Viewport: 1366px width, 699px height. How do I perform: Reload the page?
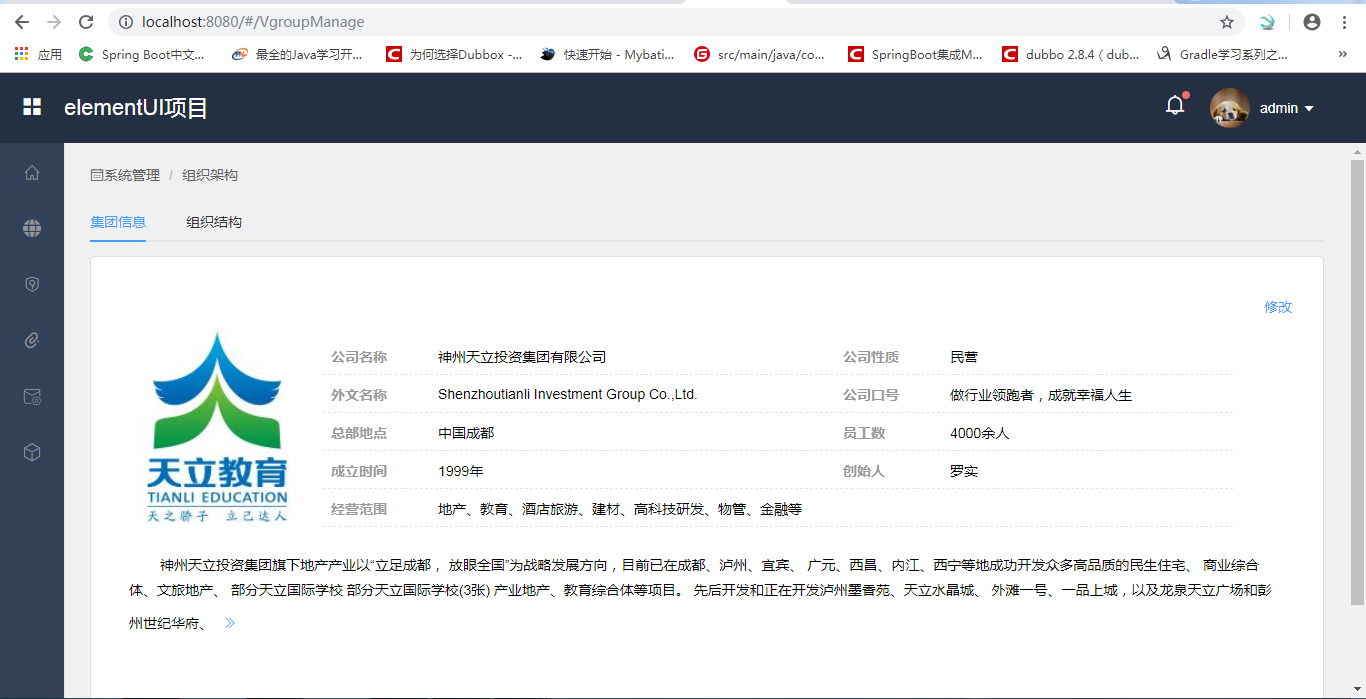86,22
